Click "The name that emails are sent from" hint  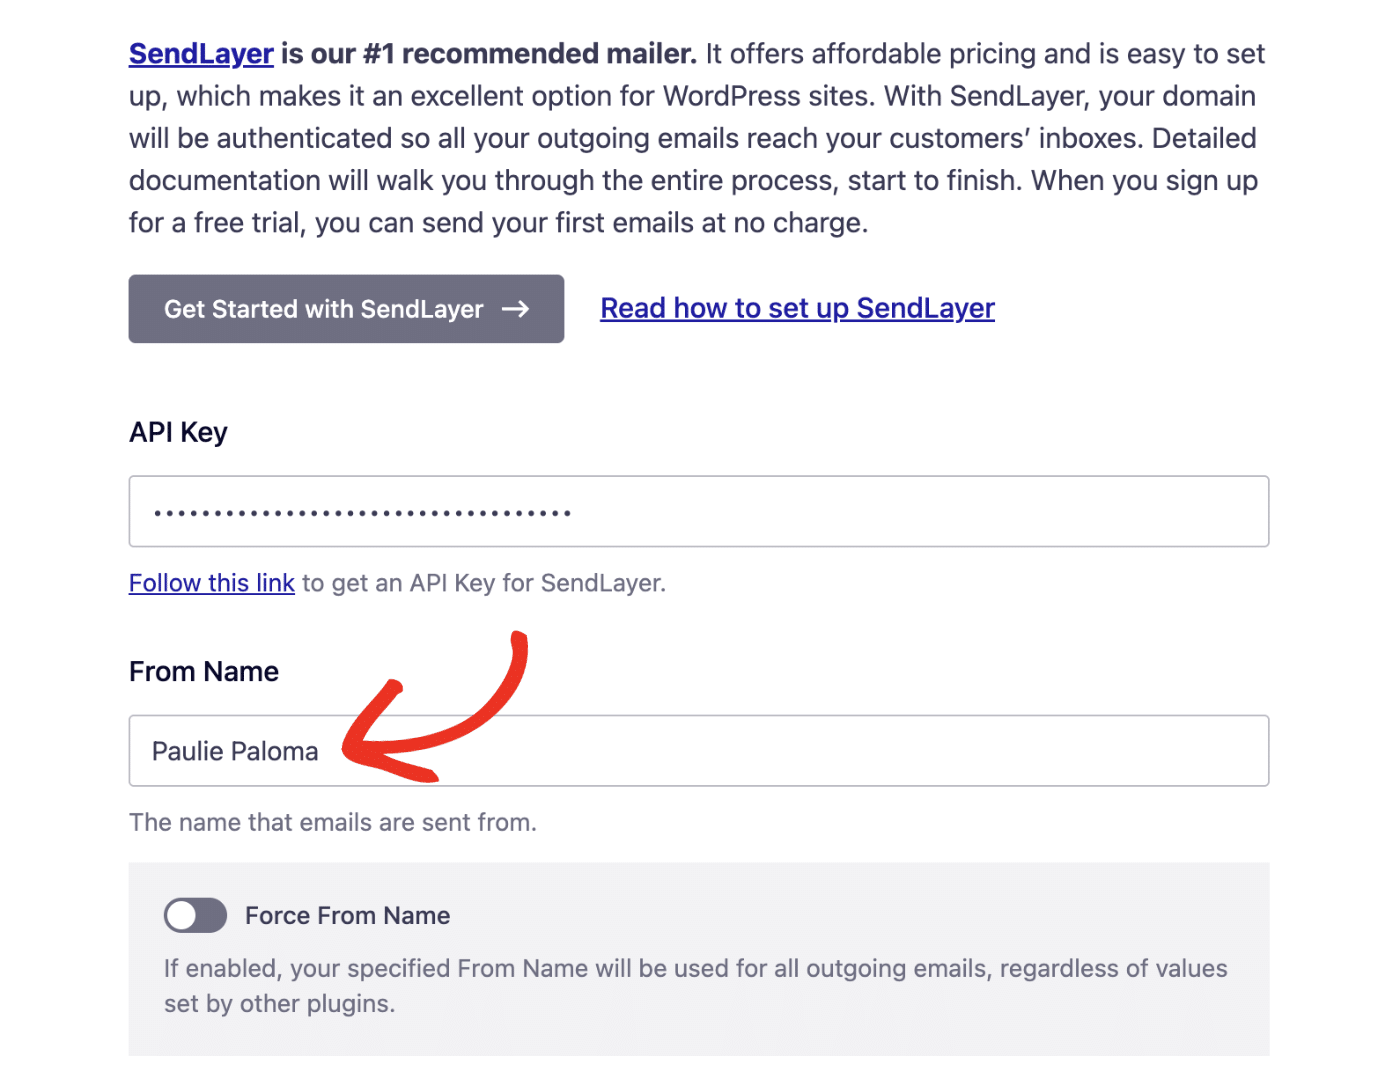[333, 823]
